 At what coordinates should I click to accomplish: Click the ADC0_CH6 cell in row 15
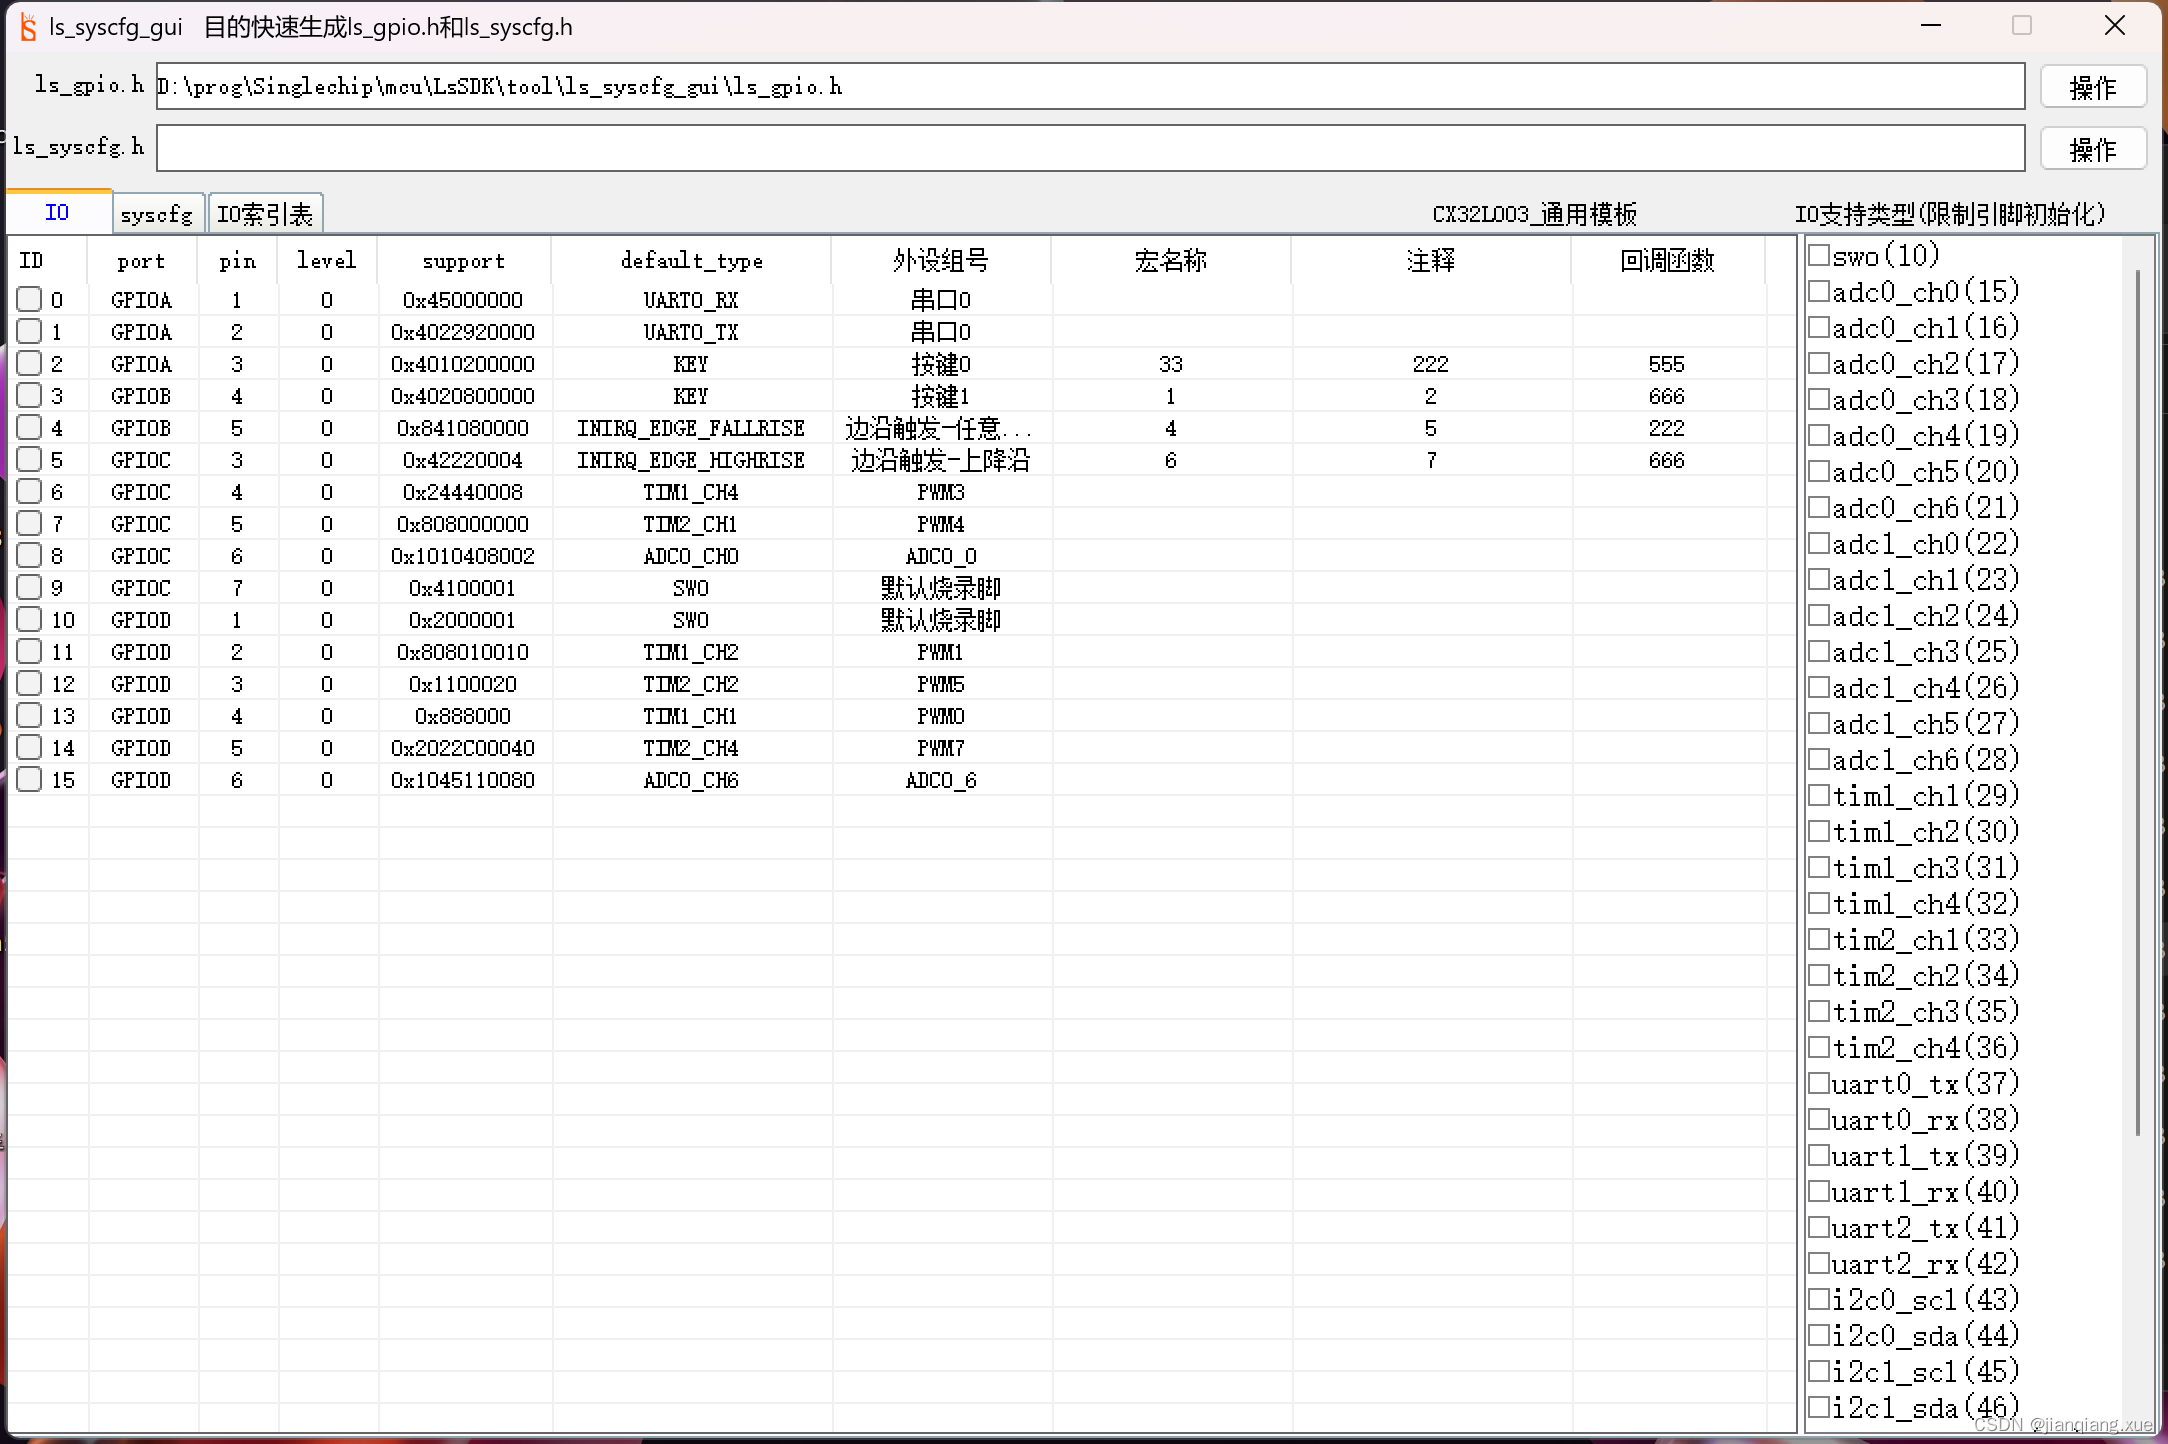691,780
